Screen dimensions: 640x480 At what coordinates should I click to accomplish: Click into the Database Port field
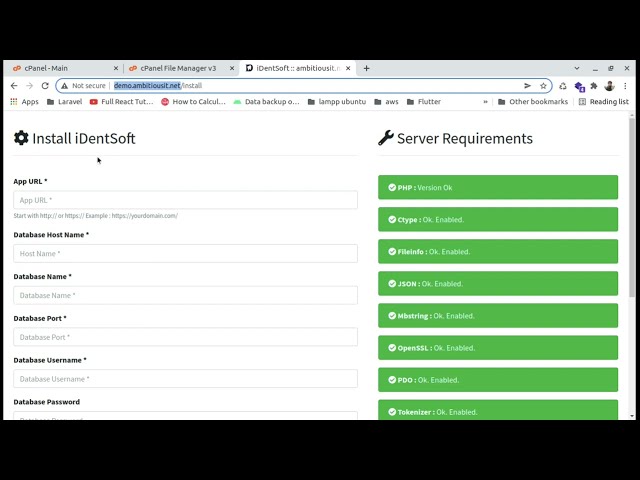[x=185, y=337]
